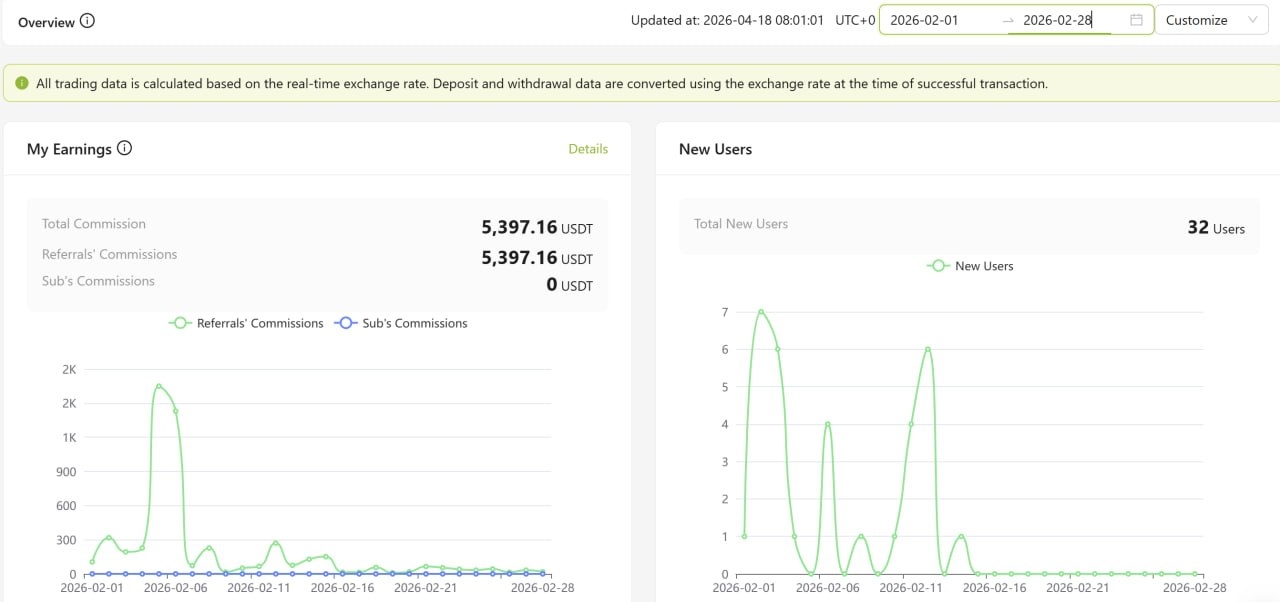This screenshot has width=1280, height=602.
Task: Open the Customize dropdown
Action: [1211, 20]
